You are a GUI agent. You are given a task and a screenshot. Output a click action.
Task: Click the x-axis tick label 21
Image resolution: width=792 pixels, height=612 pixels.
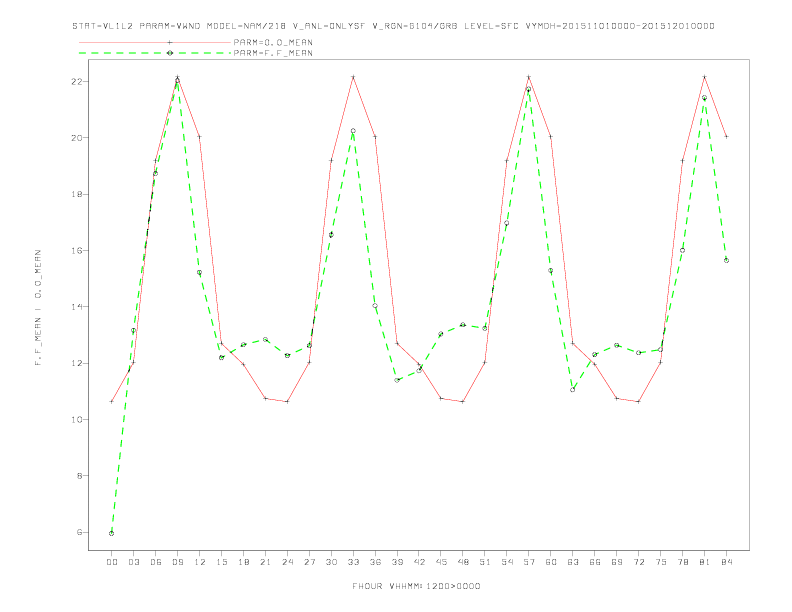265,562
